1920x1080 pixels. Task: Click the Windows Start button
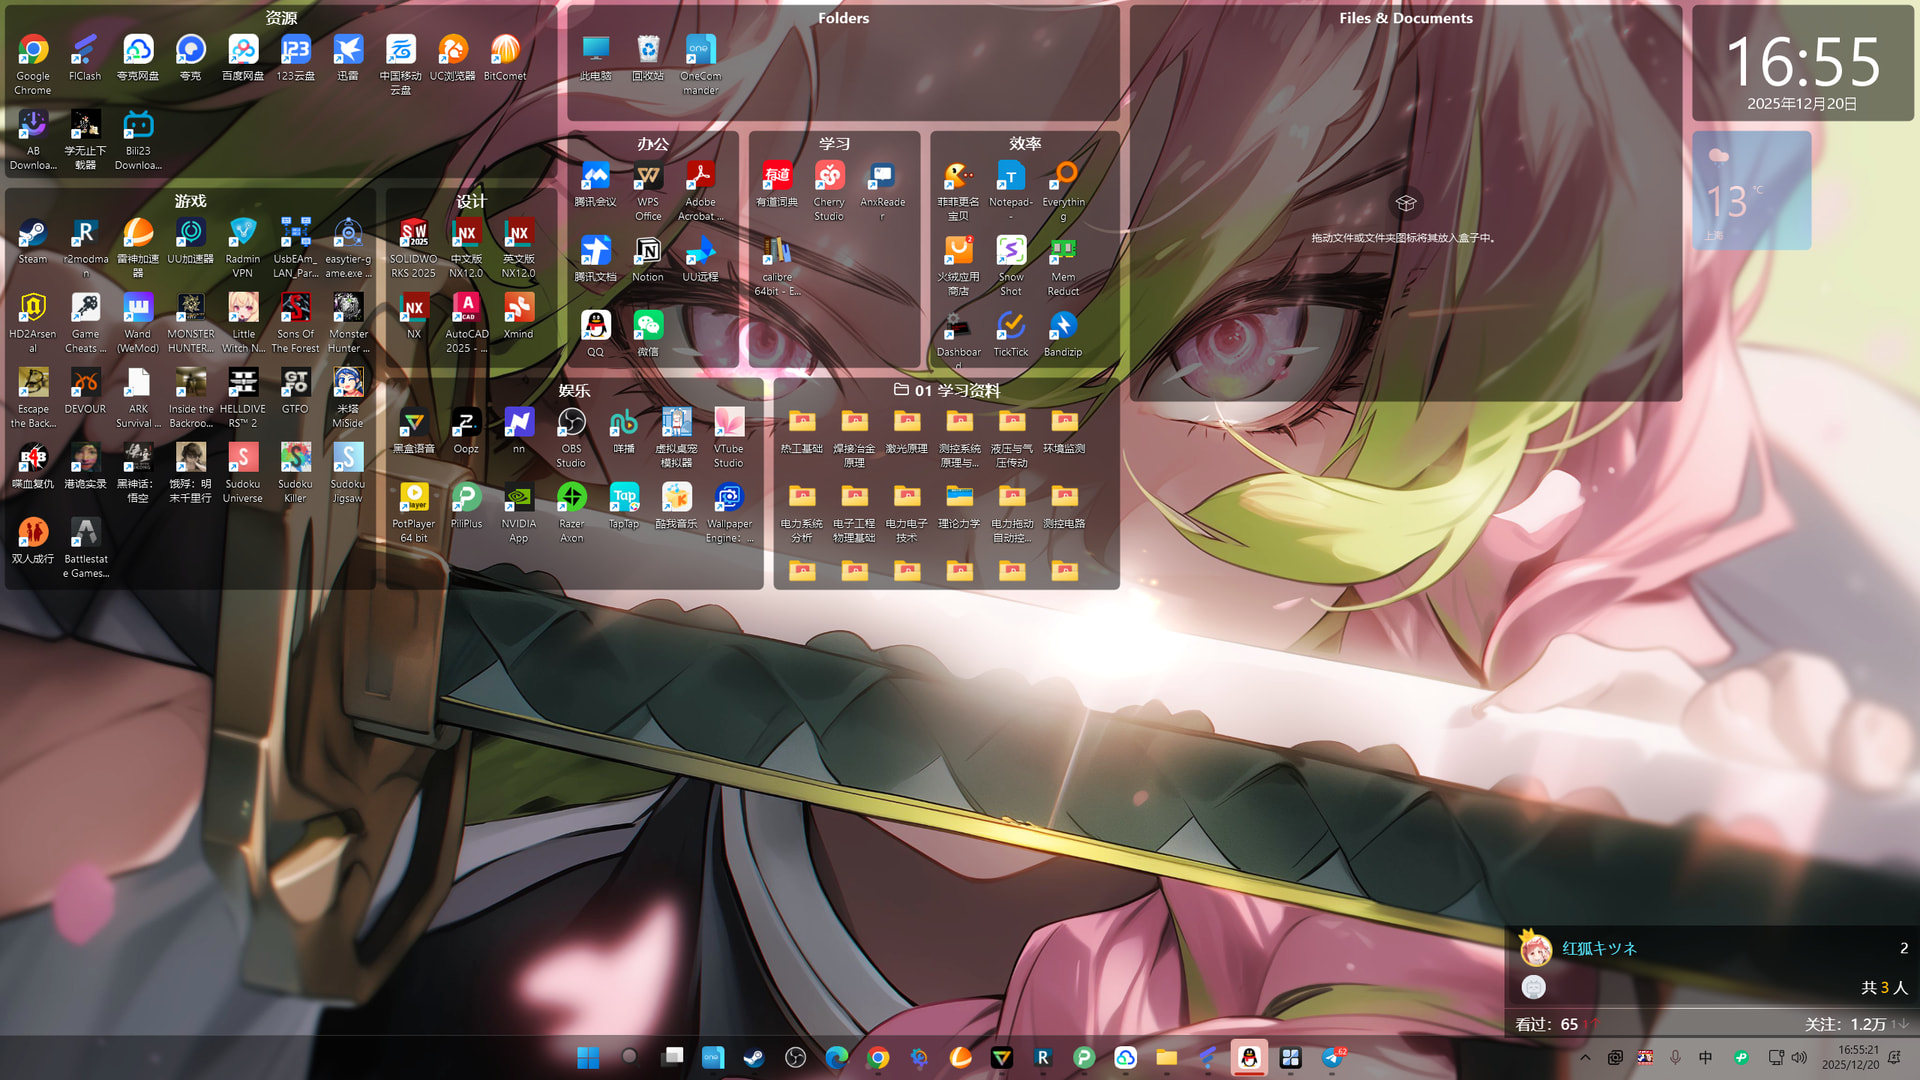(x=588, y=1058)
